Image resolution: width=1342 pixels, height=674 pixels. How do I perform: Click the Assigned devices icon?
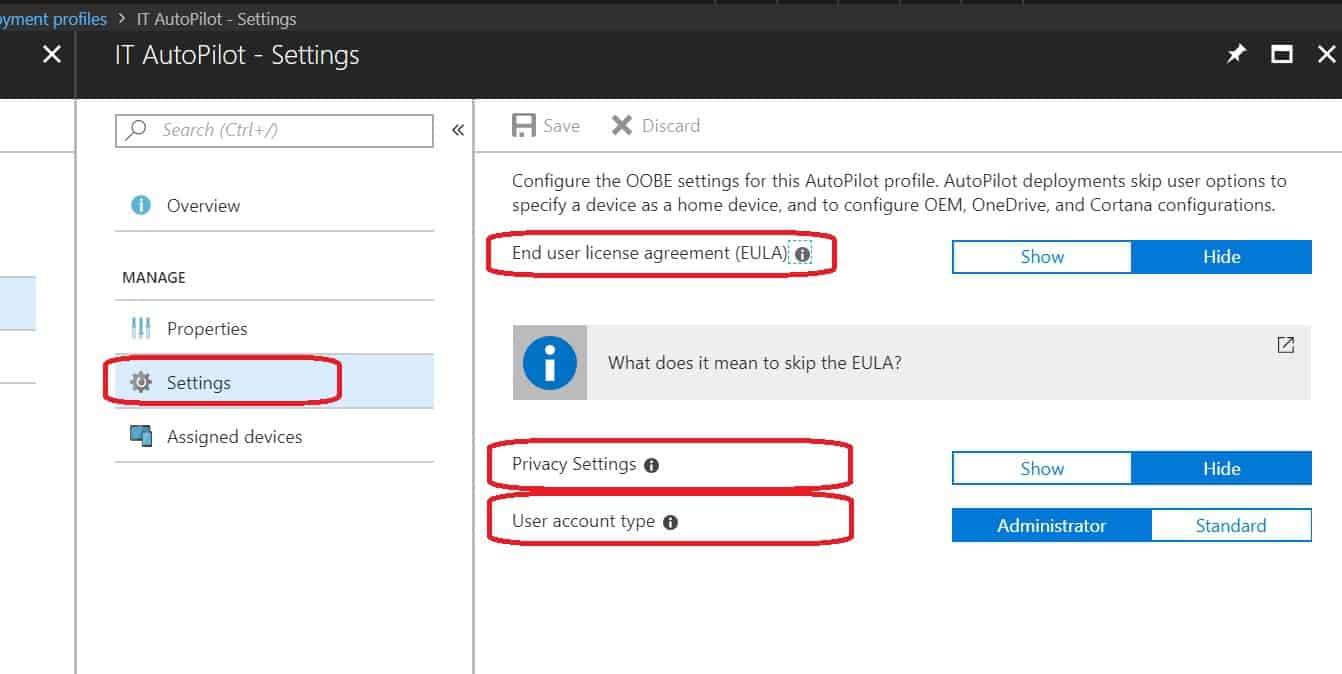point(141,436)
